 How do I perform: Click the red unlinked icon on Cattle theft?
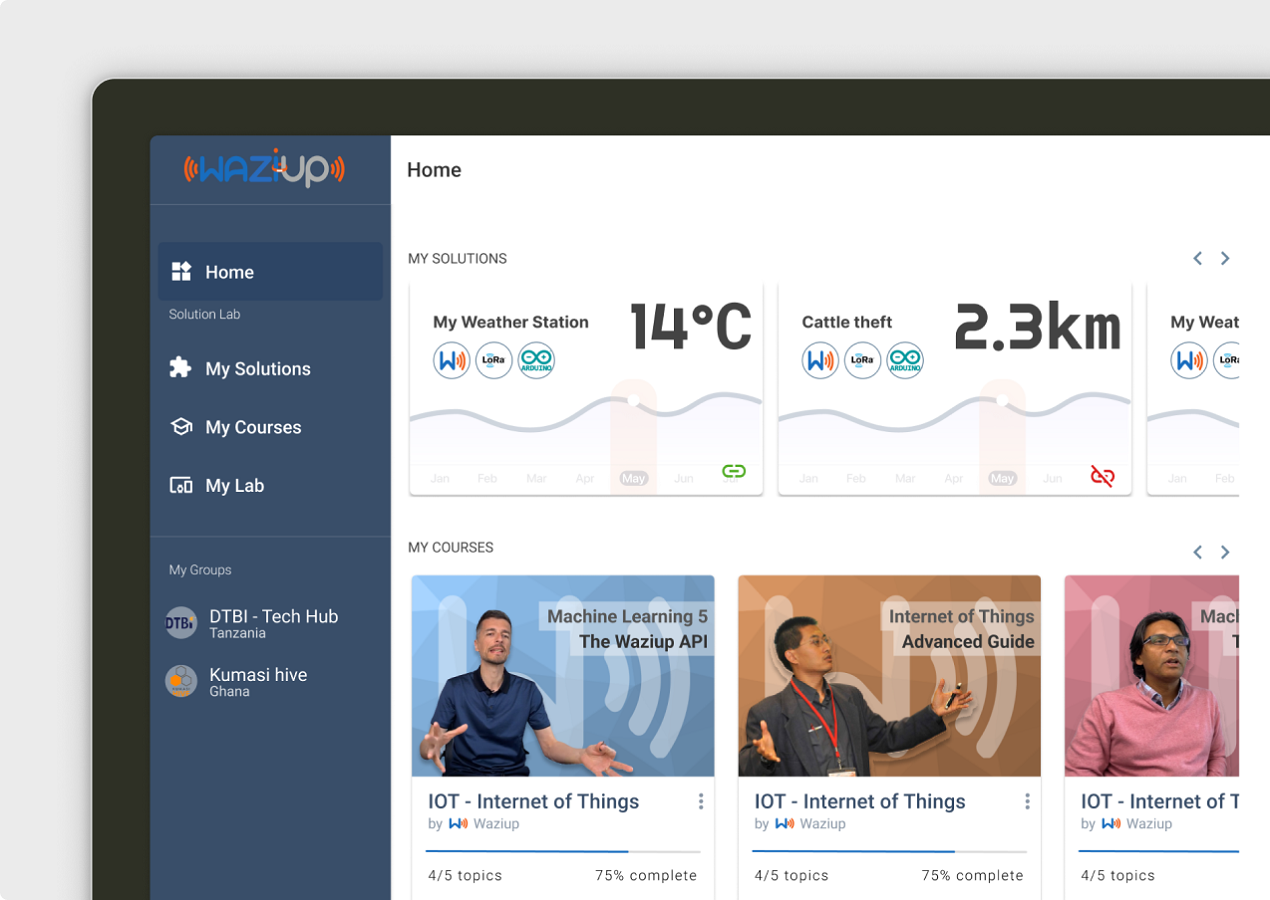pos(1102,476)
